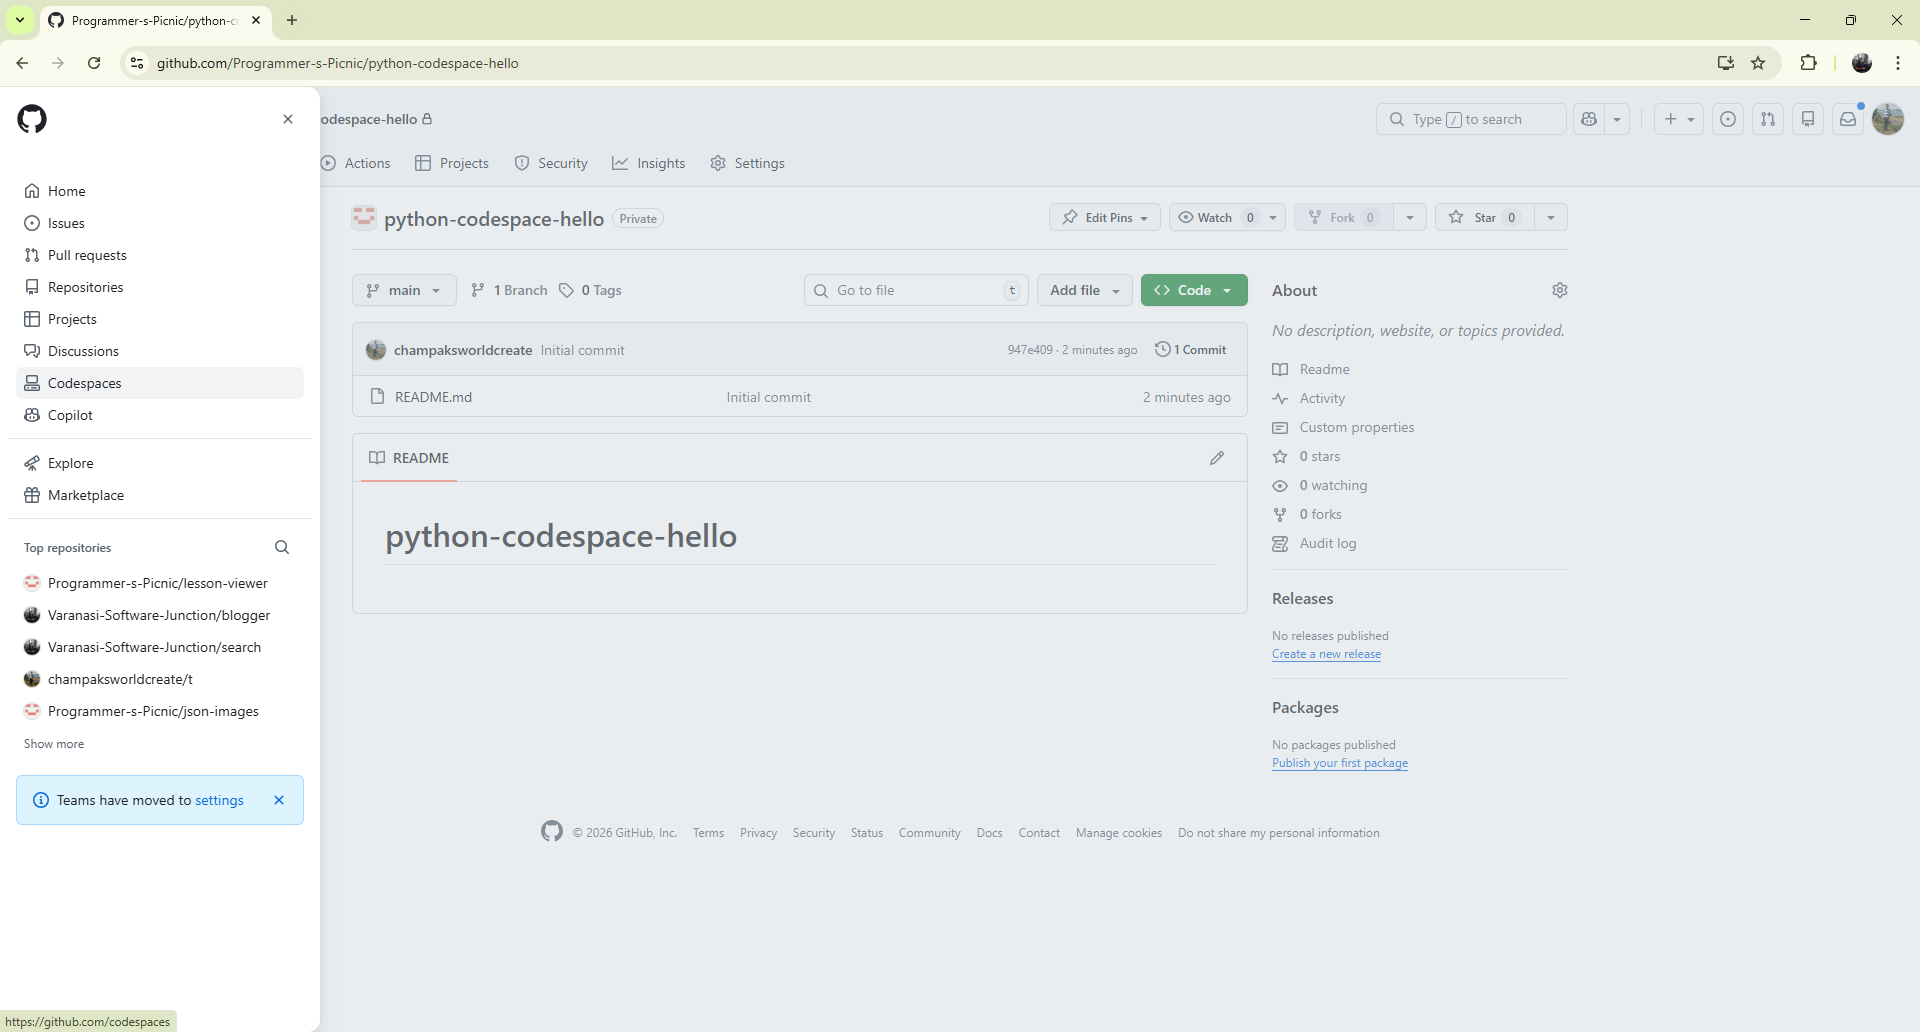Image resolution: width=1920 pixels, height=1032 pixels.
Task: Go to Pull requests in the sidebar
Action: coord(160,255)
